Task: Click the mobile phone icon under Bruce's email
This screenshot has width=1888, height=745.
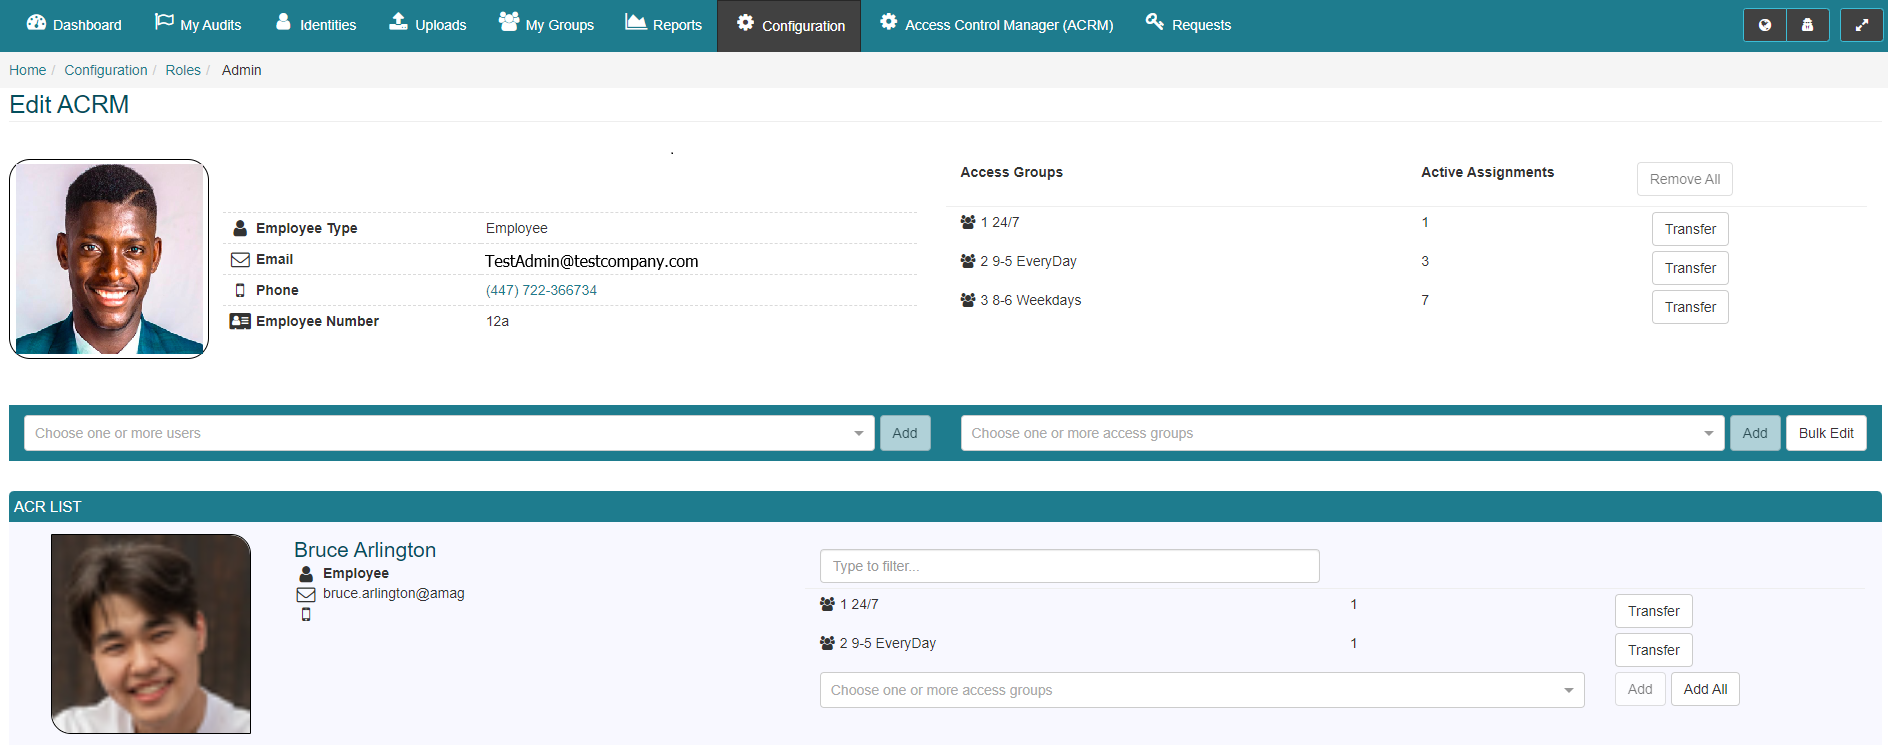Action: click(306, 615)
